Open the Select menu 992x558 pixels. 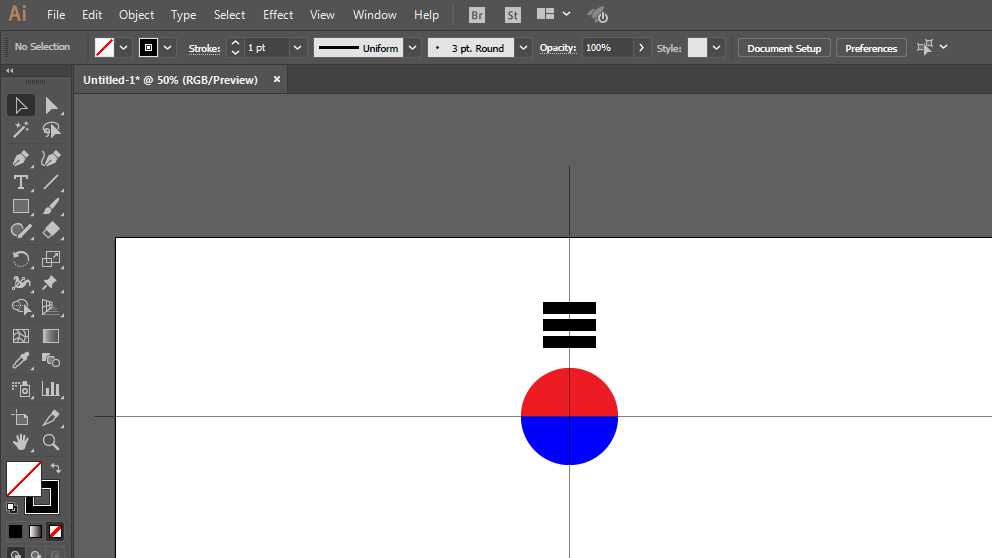[229, 15]
